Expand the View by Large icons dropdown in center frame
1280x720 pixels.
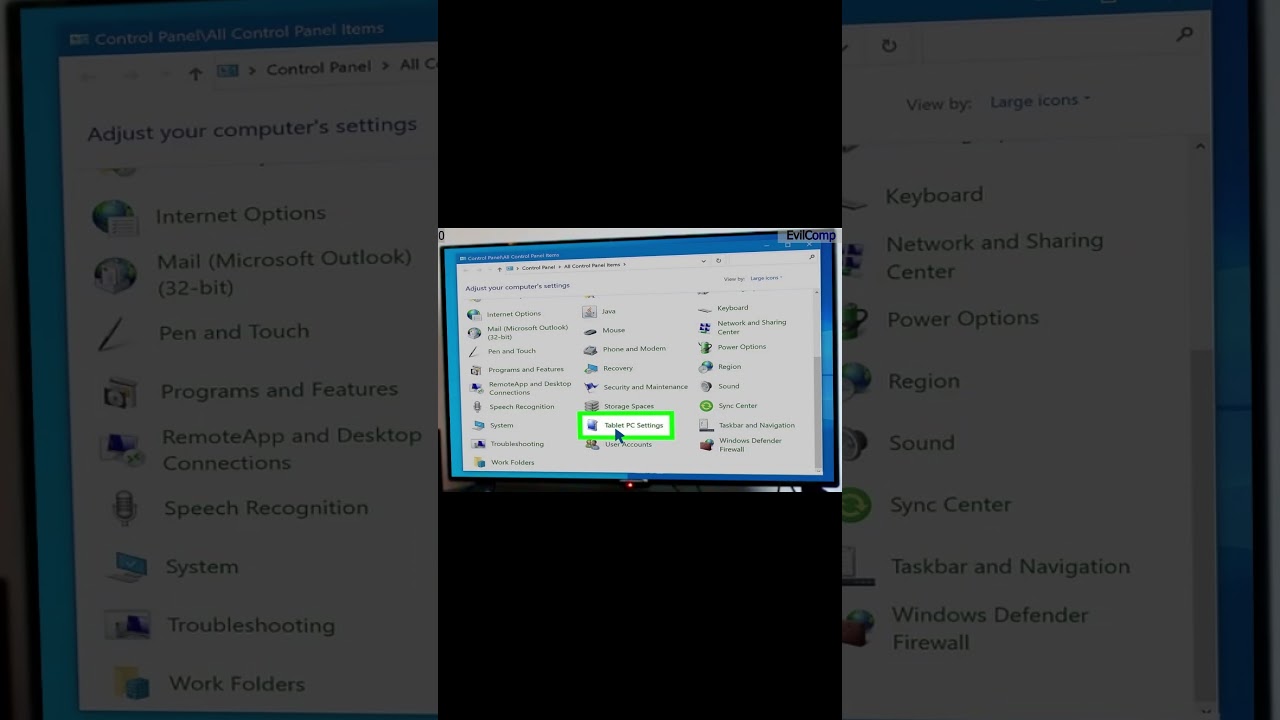766,278
